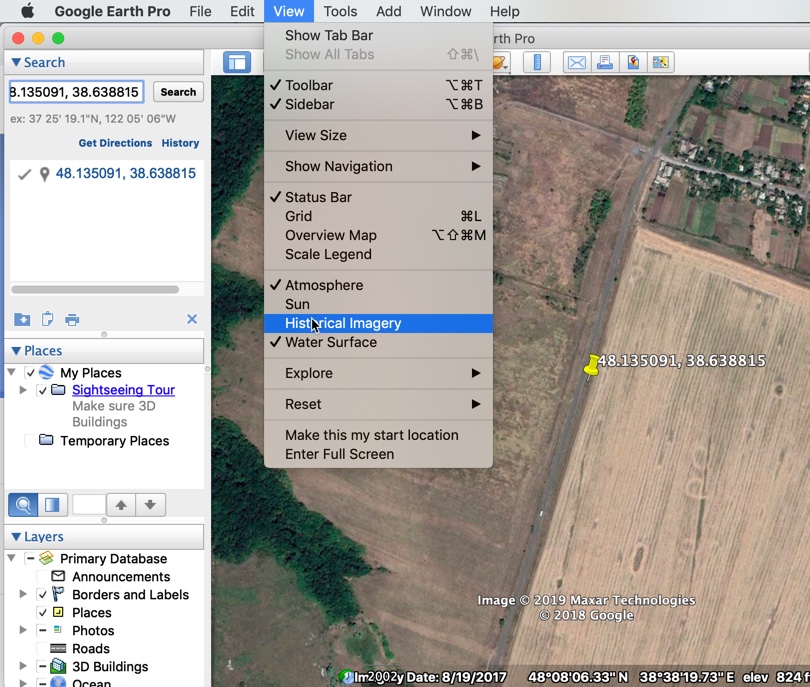The height and width of the screenshot is (687, 810).
Task: Open the Apple menu
Action: tap(27, 11)
